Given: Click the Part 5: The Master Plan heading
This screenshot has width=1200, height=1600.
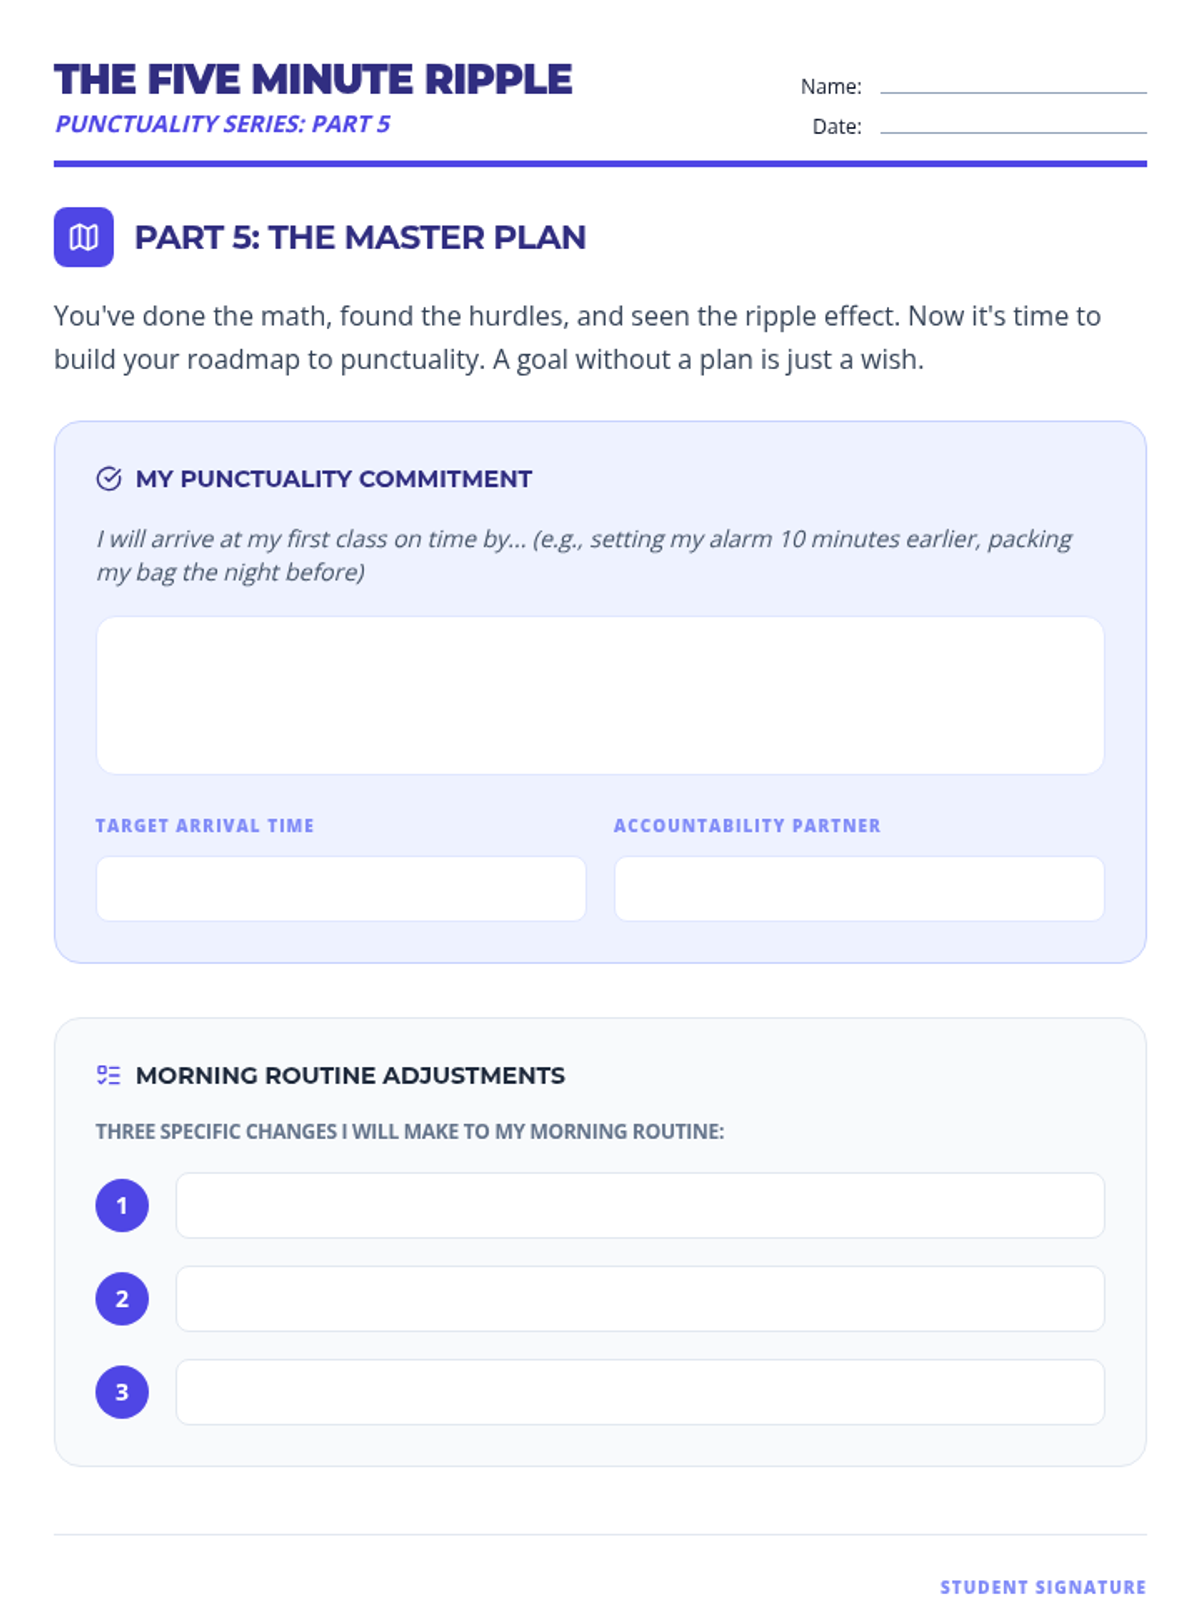Looking at the screenshot, I should (360, 237).
